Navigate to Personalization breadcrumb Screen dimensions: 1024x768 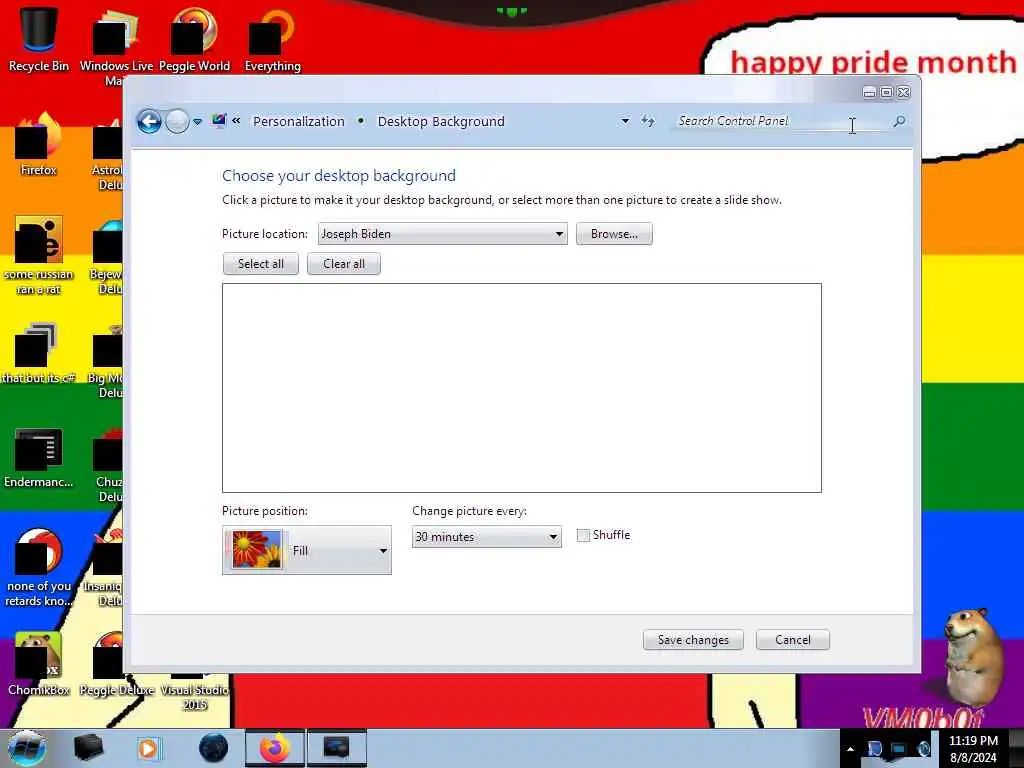coord(298,121)
